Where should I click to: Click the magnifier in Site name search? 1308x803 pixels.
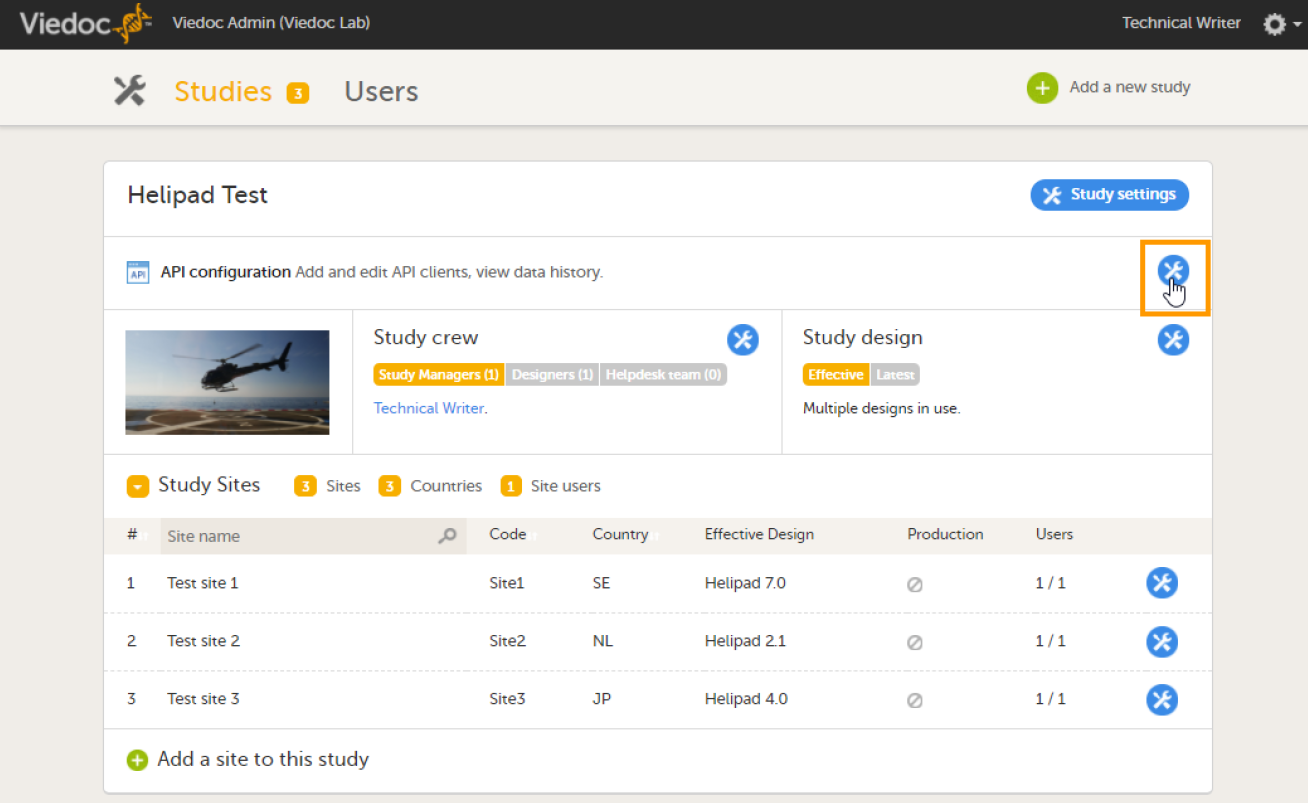tap(447, 536)
